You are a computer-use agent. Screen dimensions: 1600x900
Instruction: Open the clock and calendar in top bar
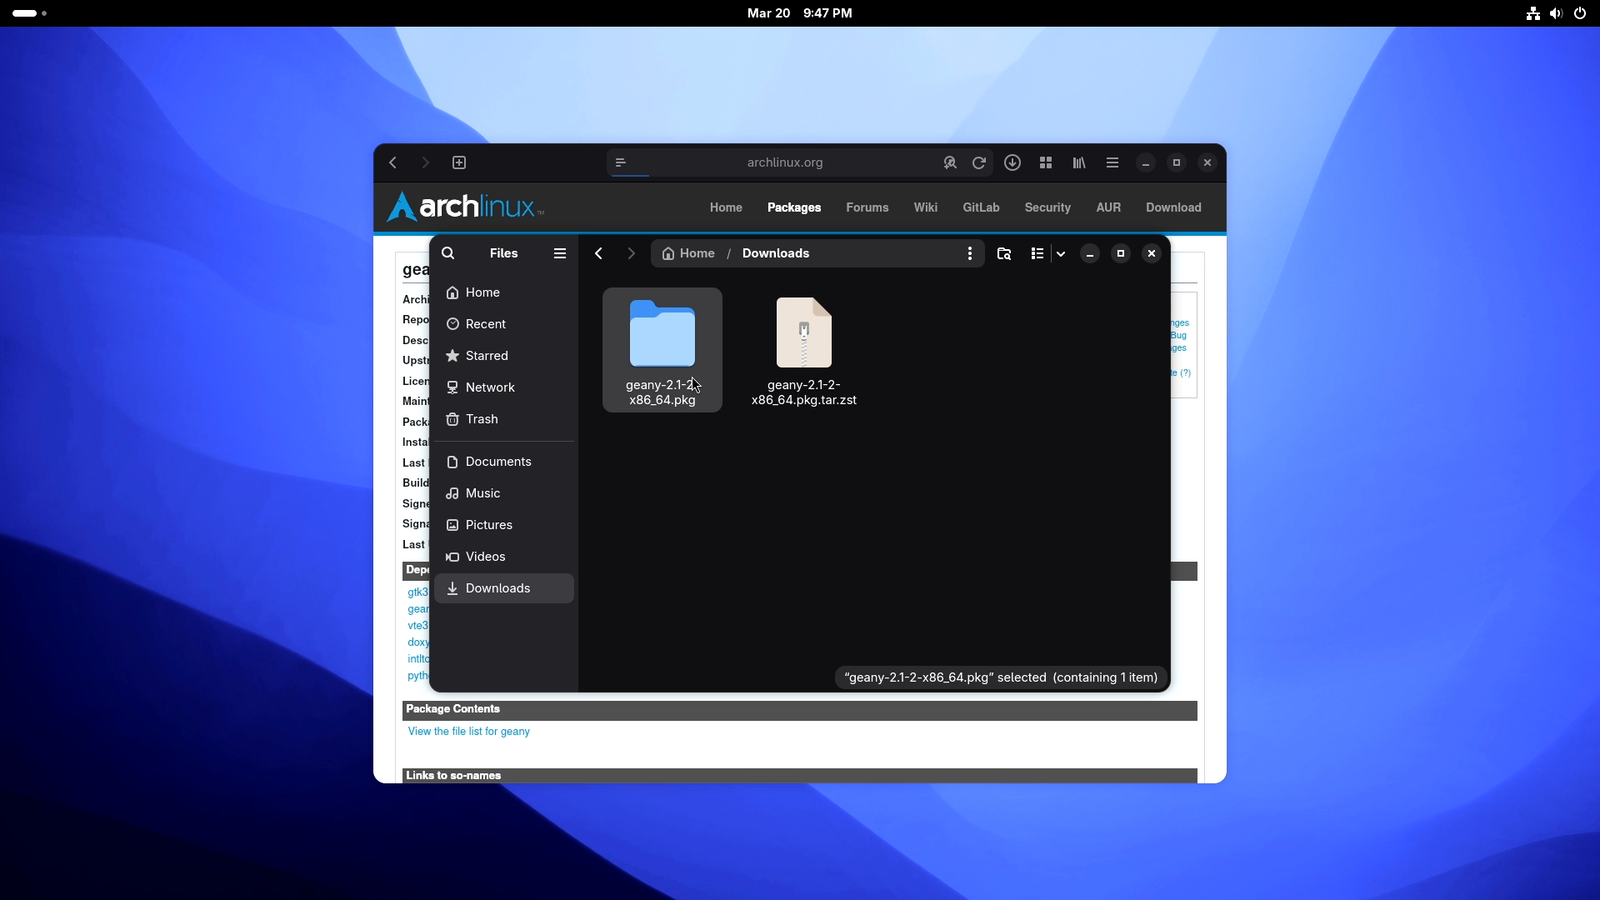tap(800, 13)
